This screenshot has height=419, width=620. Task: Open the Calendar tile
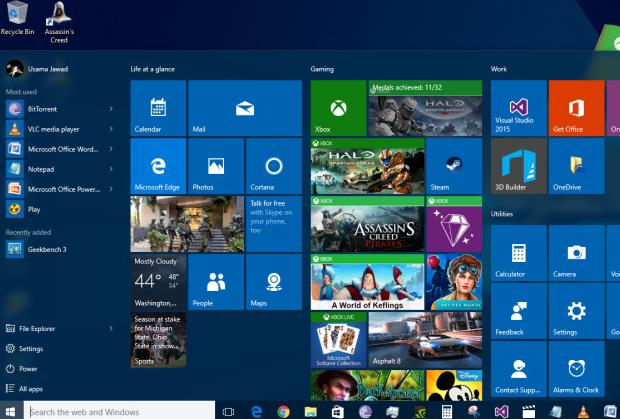click(x=158, y=108)
